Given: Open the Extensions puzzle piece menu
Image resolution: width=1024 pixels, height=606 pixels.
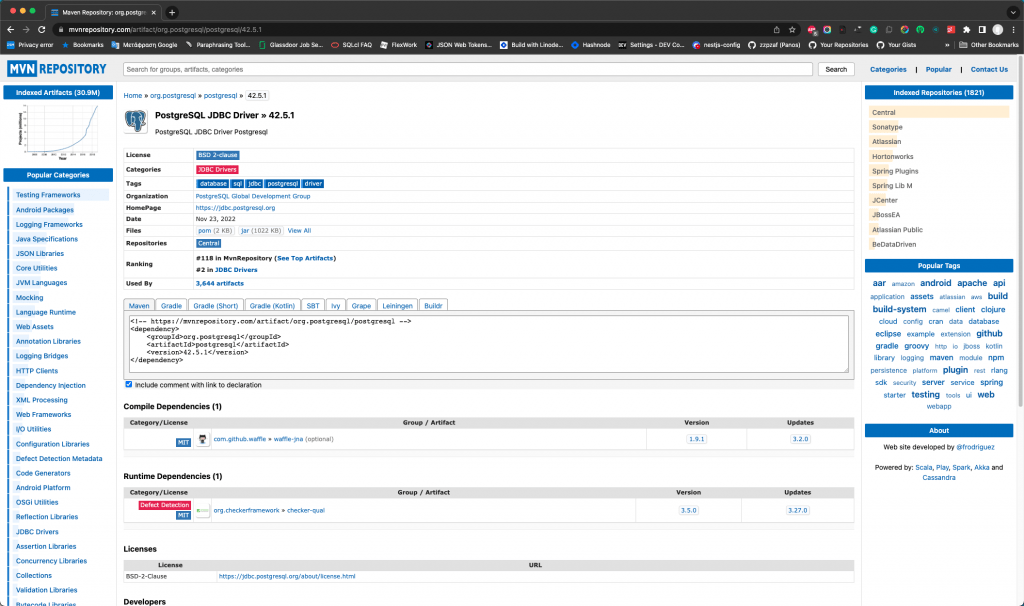Looking at the screenshot, I should pyautogui.click(x=967, y=29).
